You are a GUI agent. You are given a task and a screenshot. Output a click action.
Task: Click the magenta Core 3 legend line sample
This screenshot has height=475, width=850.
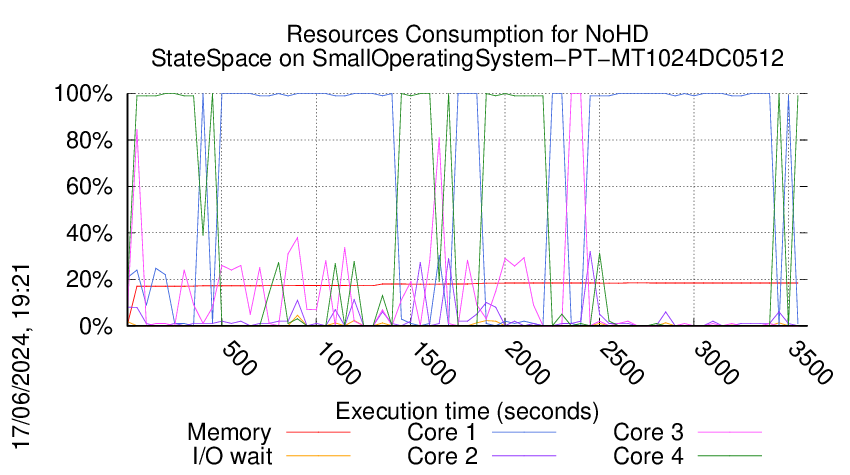tap(730, 432)
